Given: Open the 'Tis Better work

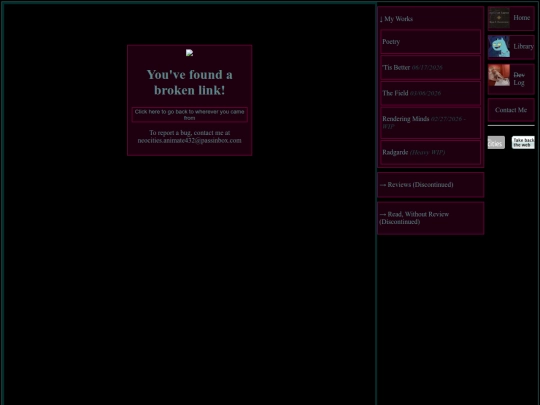Looking at the screenshot, I should coord(430,68).
